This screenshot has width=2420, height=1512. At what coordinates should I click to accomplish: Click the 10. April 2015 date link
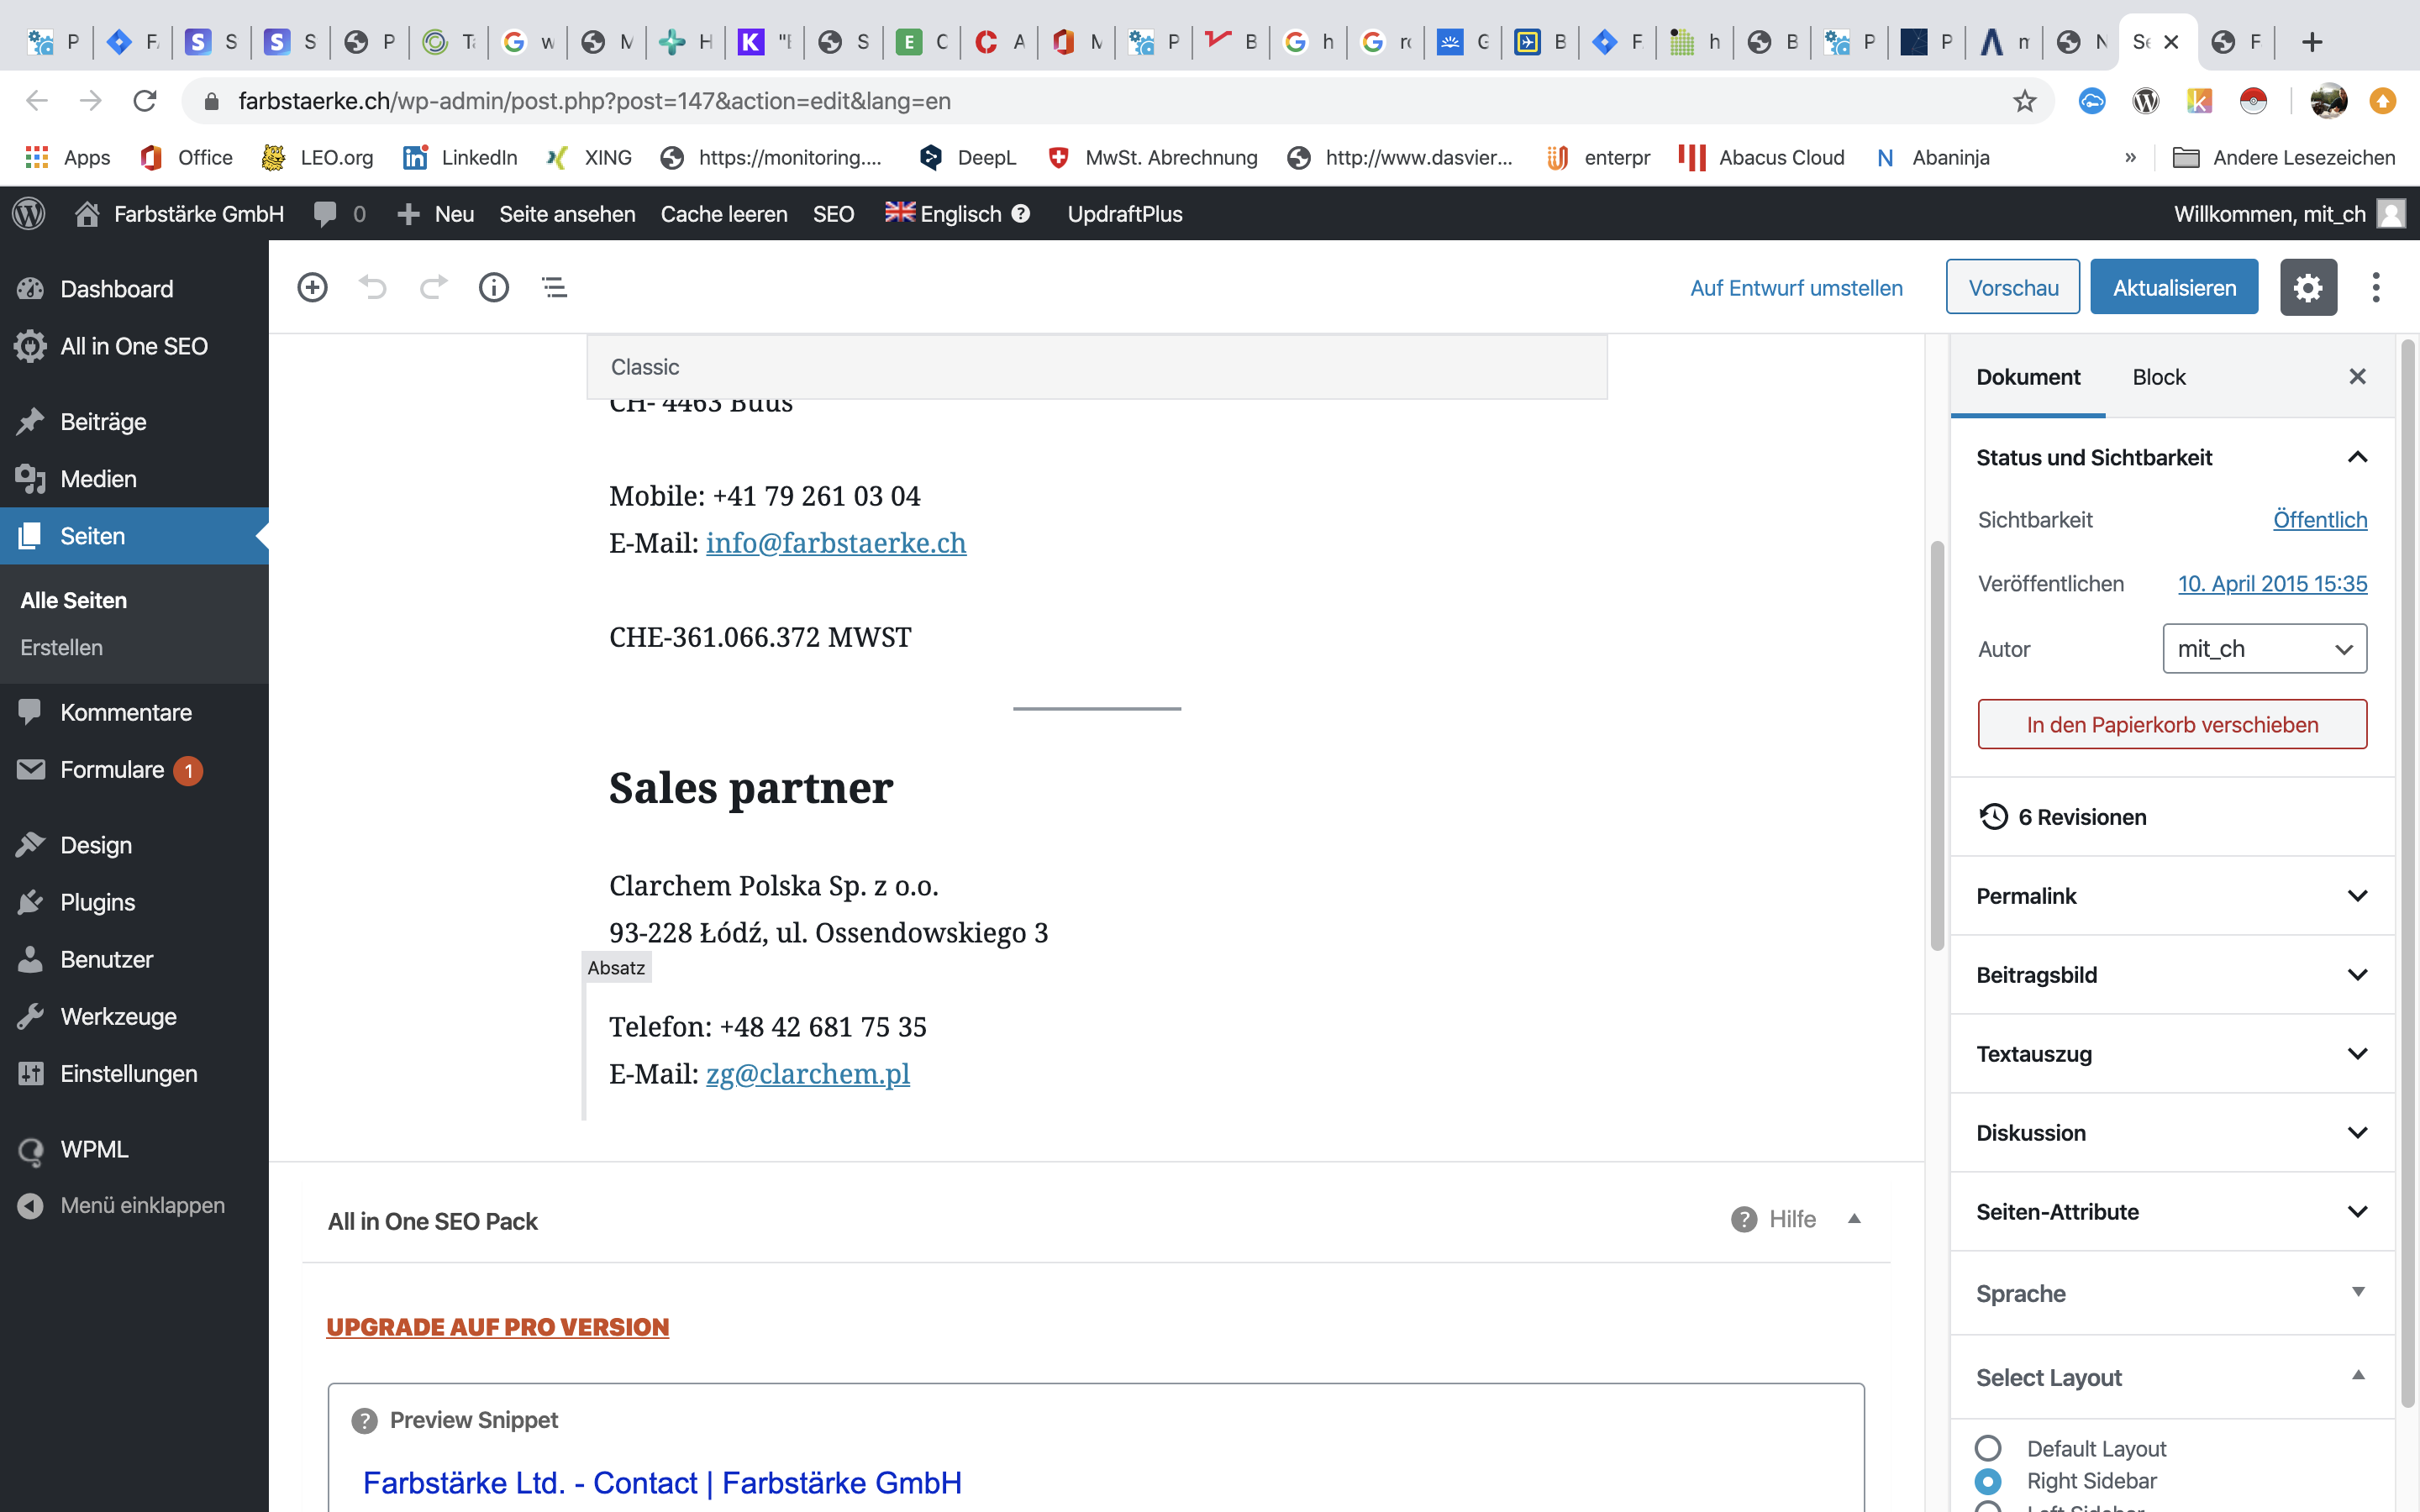tap(2272, 584)
